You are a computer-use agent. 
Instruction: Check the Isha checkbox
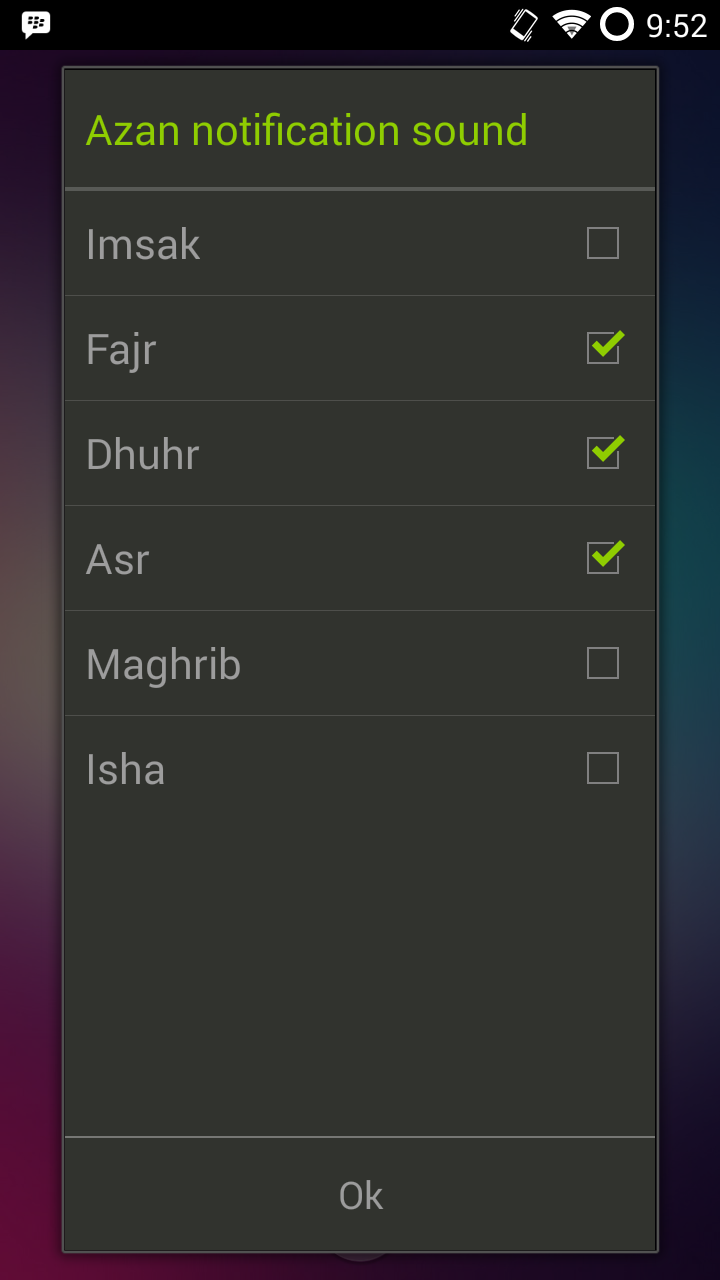[603, 768]
